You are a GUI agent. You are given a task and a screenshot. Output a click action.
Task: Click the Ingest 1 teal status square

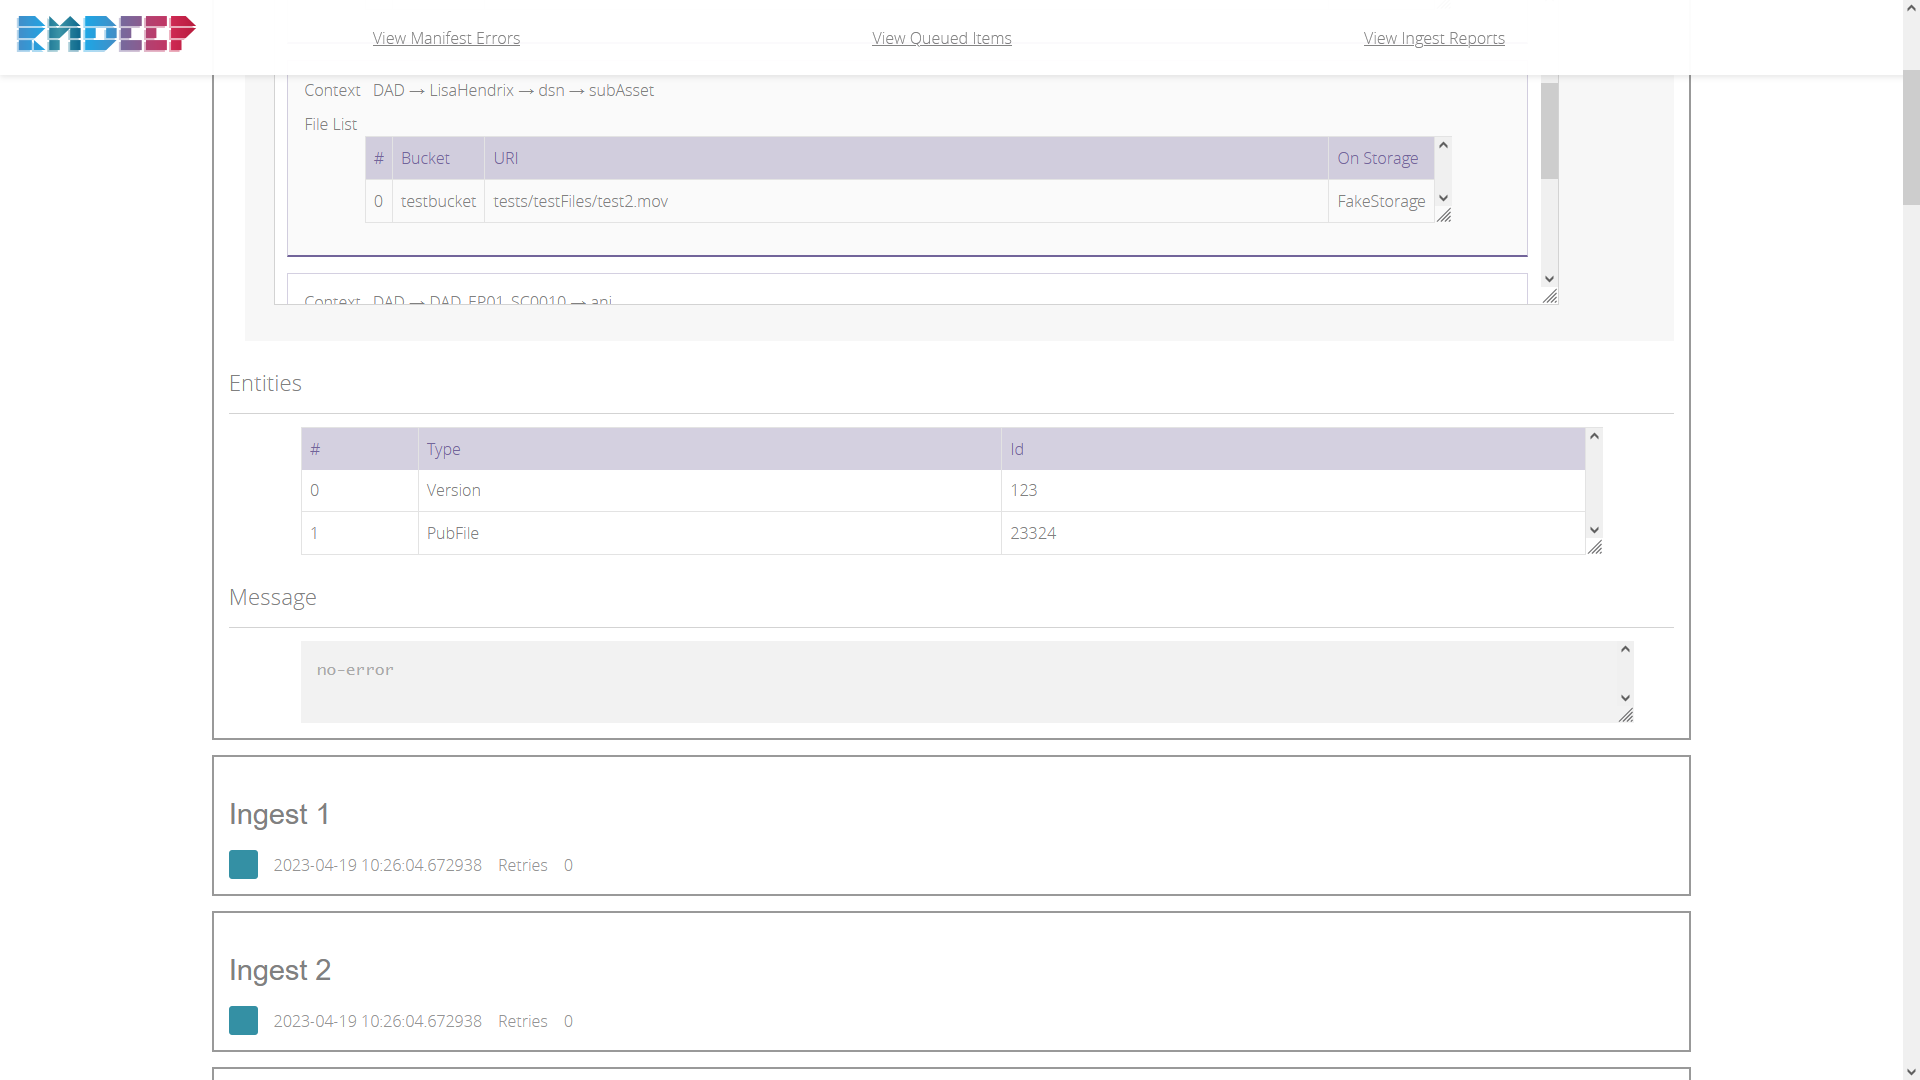tap(243, 865)
